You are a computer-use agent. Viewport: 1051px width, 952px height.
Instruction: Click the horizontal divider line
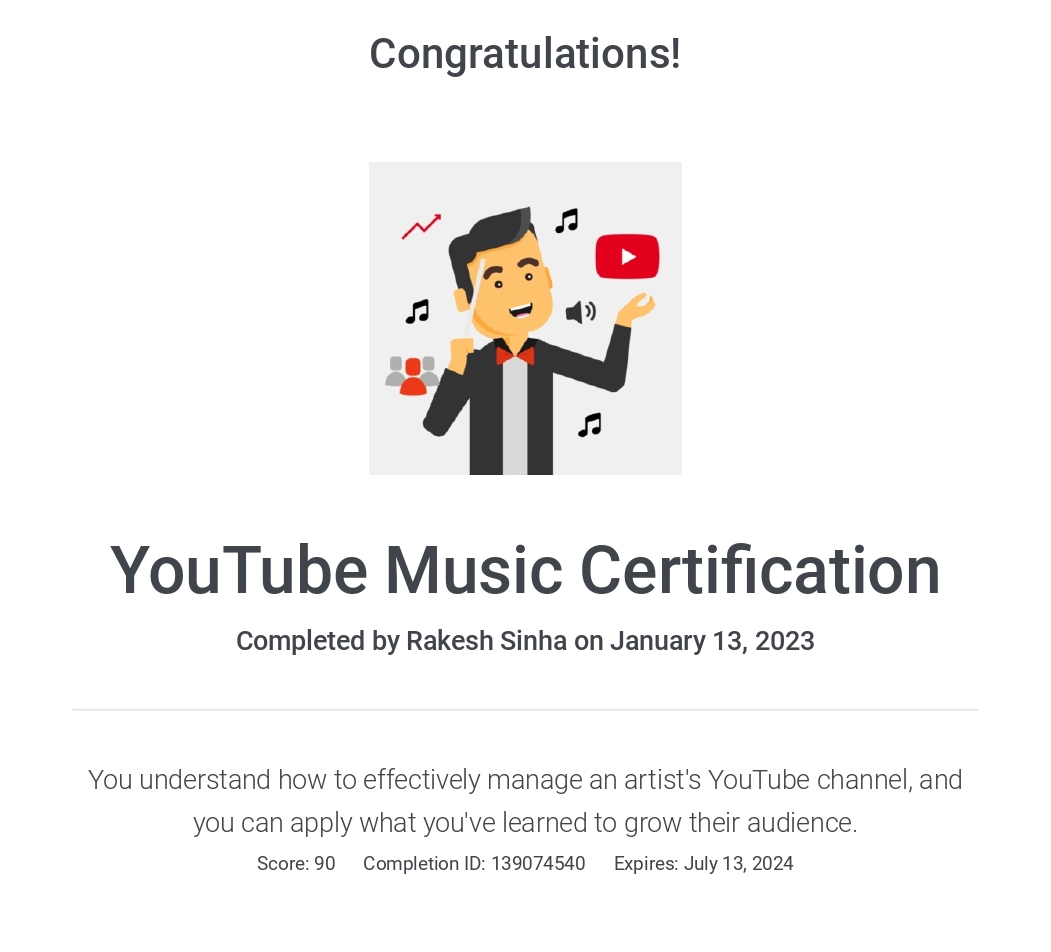pyautogui.click(x=526, y=709)
